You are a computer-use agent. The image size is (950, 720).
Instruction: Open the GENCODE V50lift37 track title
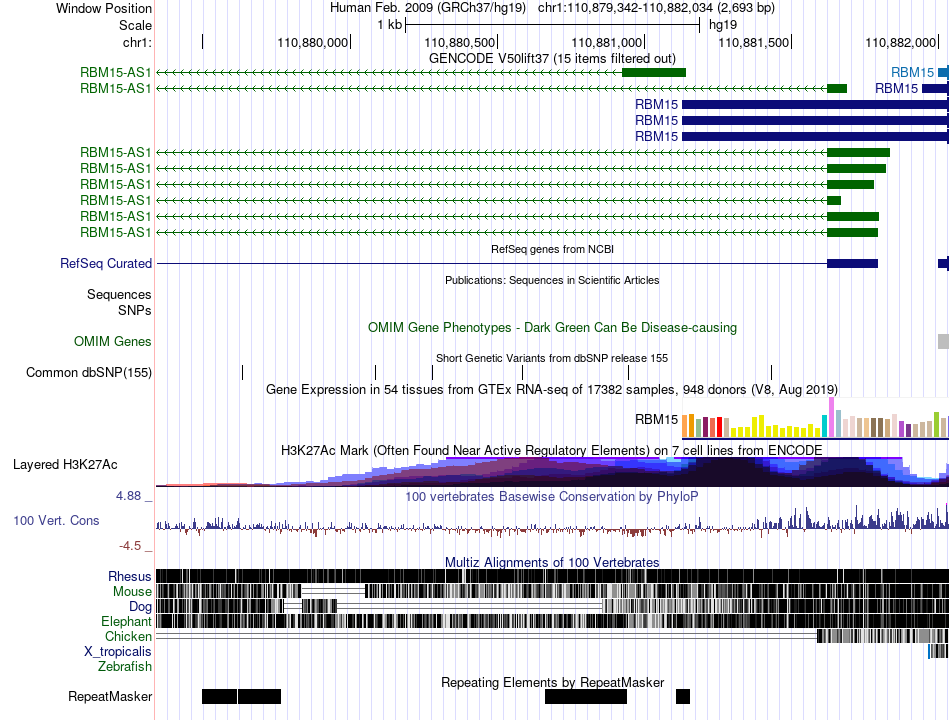pos(552,58)
